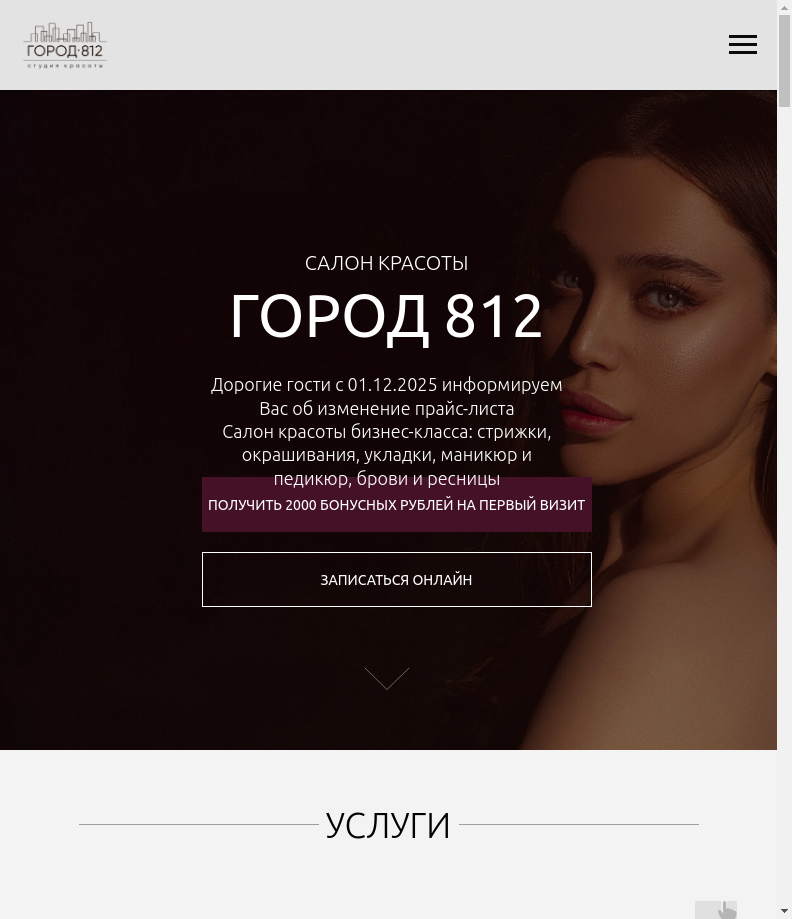Viewport: 792px width, 919px height.
Task: Click the large ГОРОД 812 hero title
Action: click(386, 316)
